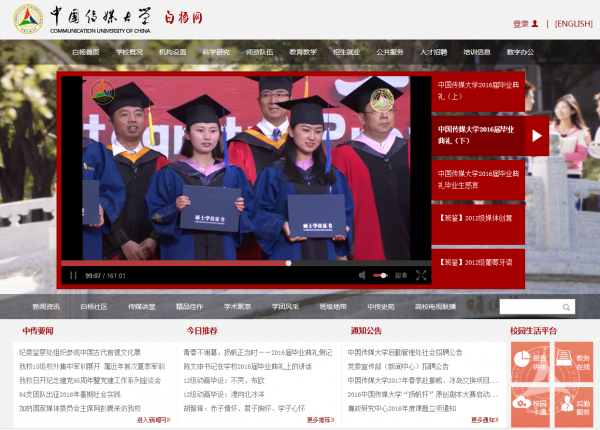Viewport: 600px width, 430px height.
Task: Pause the graduation video
Action: click(x=72, y=275)
